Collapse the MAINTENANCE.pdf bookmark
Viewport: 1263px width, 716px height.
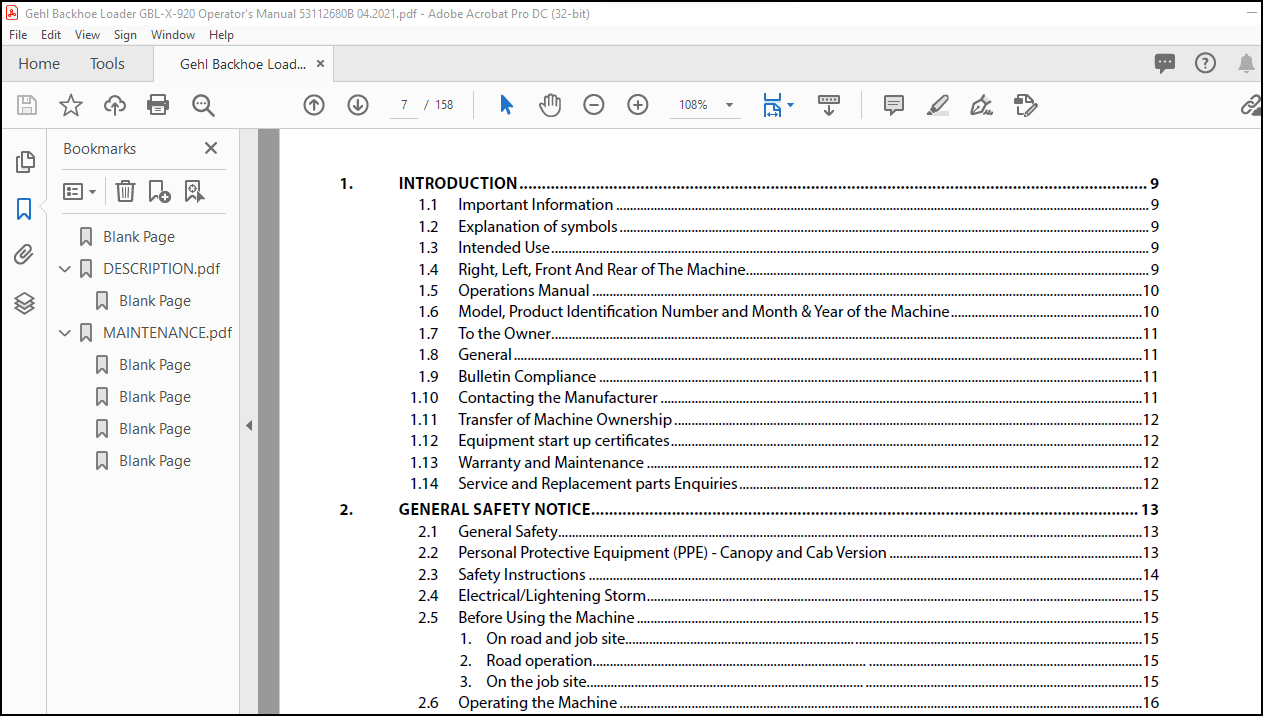click(x=65, y=333)
